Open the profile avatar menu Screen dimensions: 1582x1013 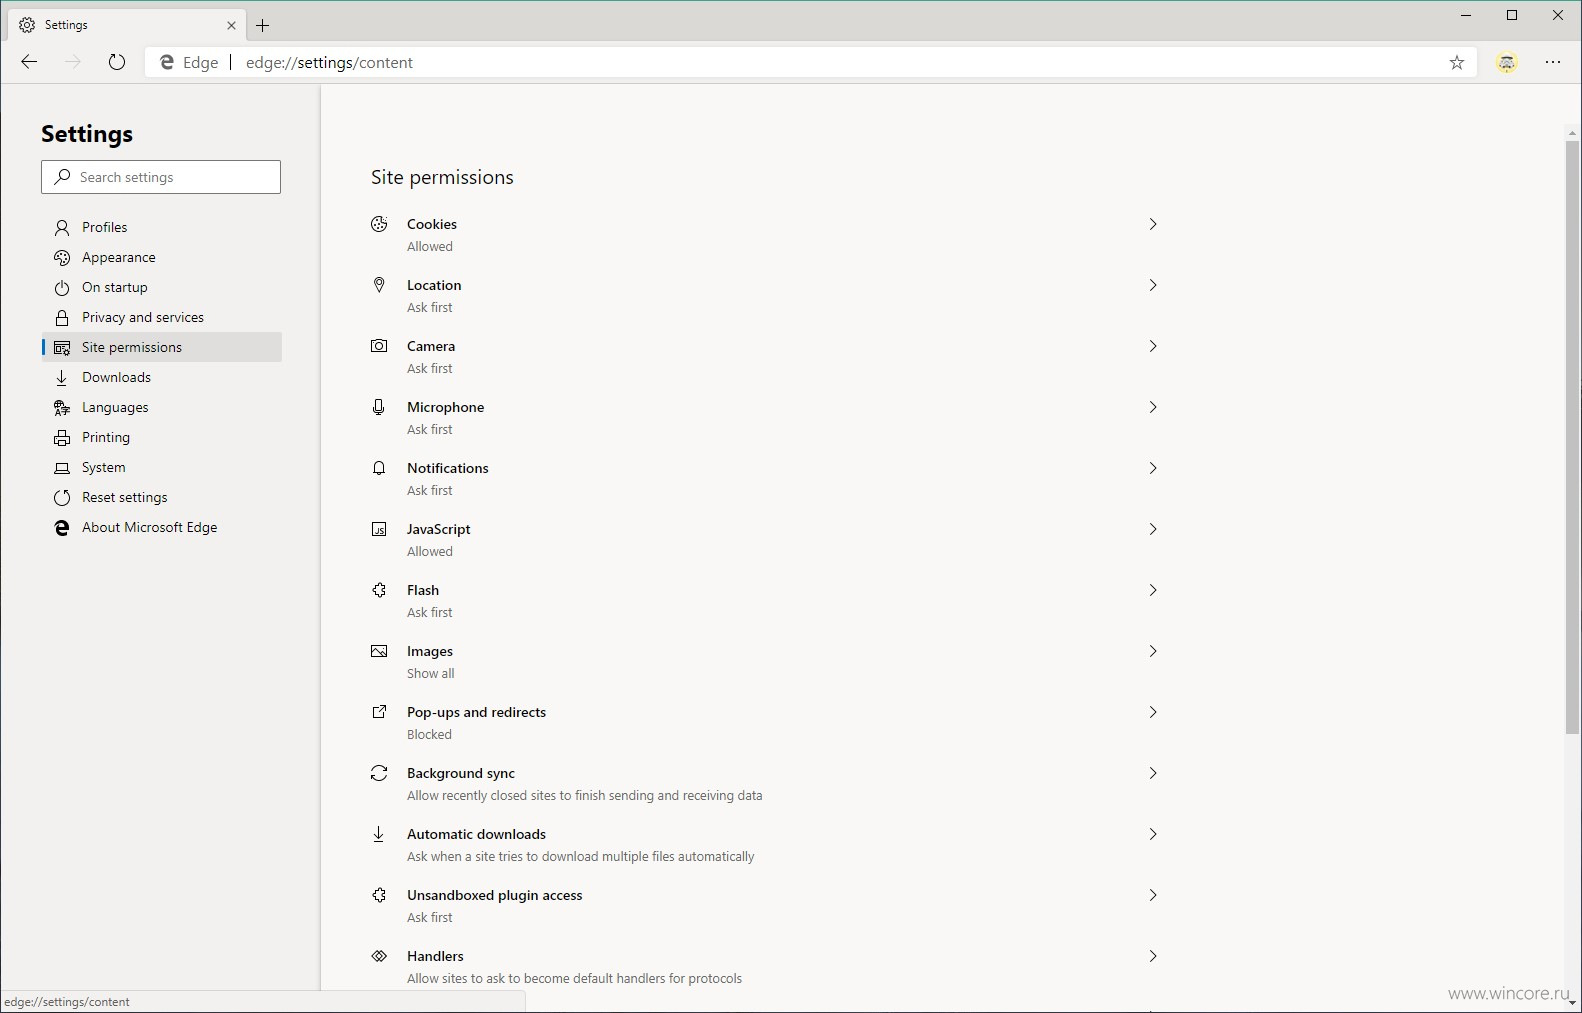1507,62
